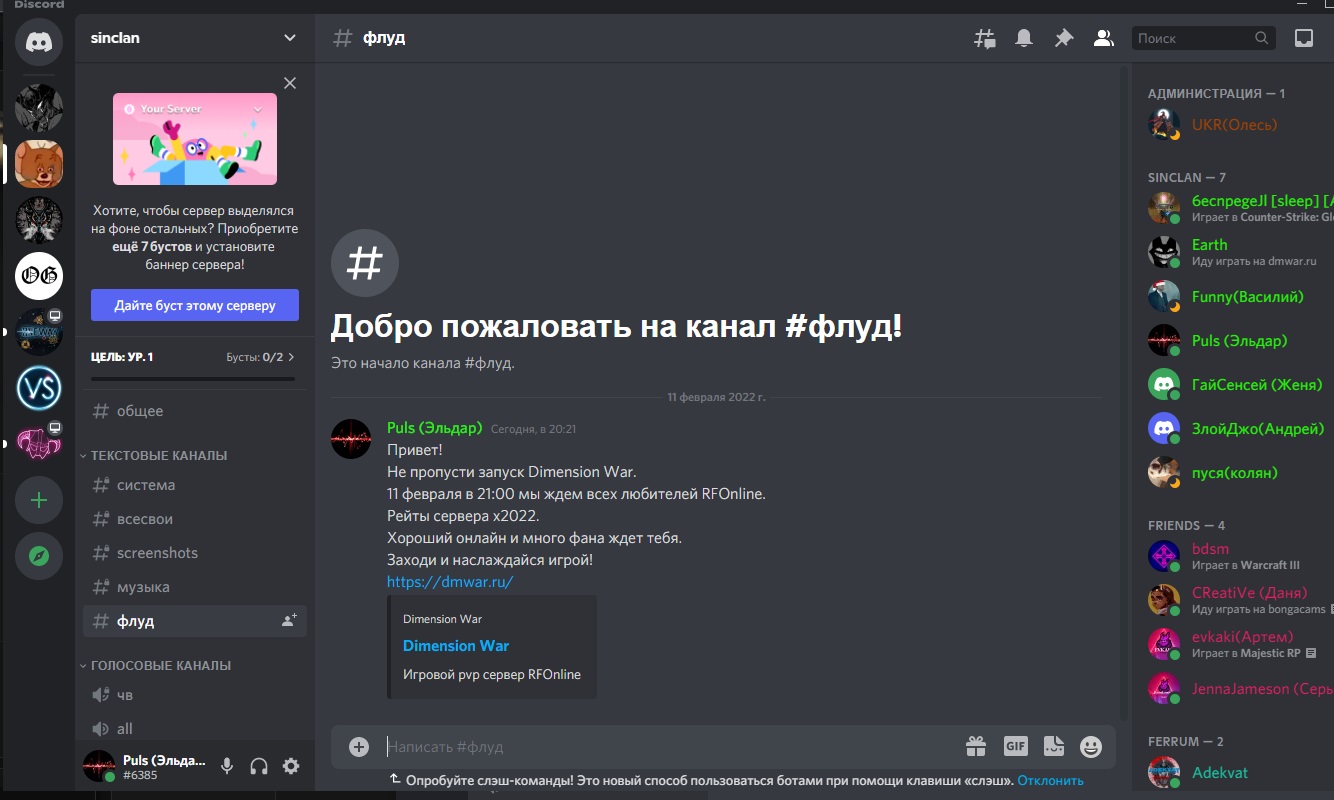Open the pink creature server icon
This screenshot has height=800, width=1334.
[x=39, y=444]
